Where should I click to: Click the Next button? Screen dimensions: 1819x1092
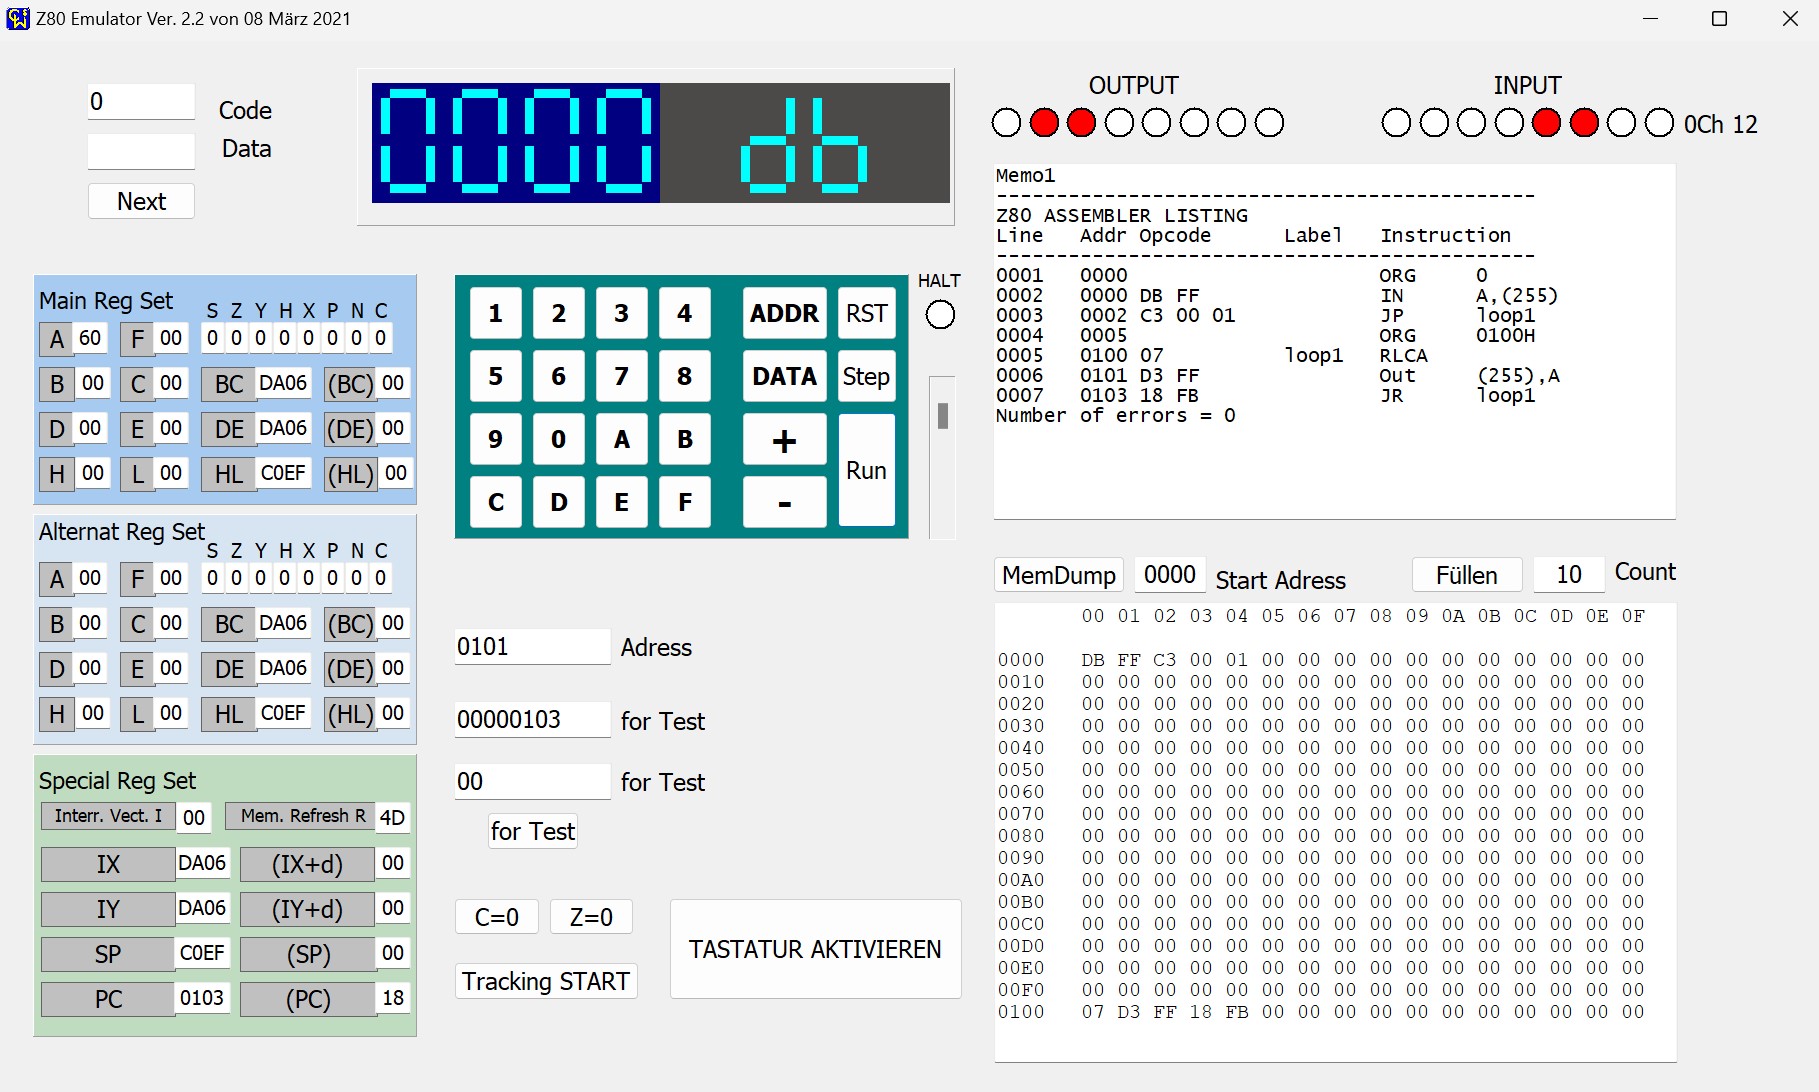coord(141,201)
